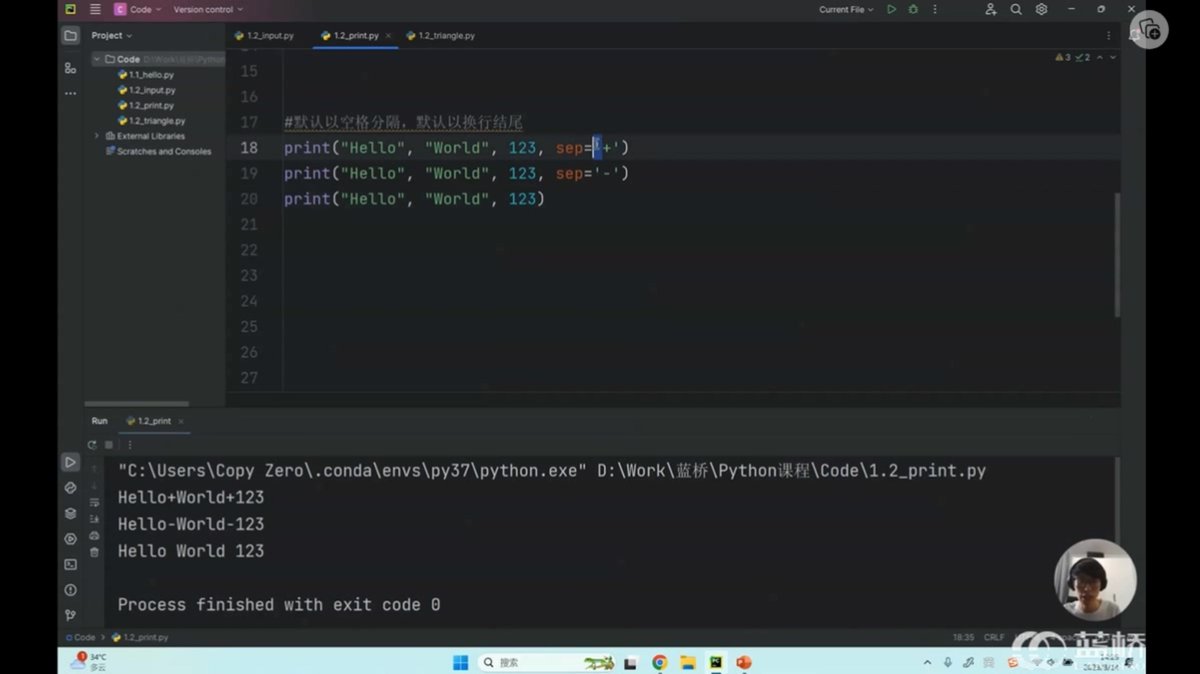Toggle Project tool window folder icon
The image size is (1200, 674).
70,35
